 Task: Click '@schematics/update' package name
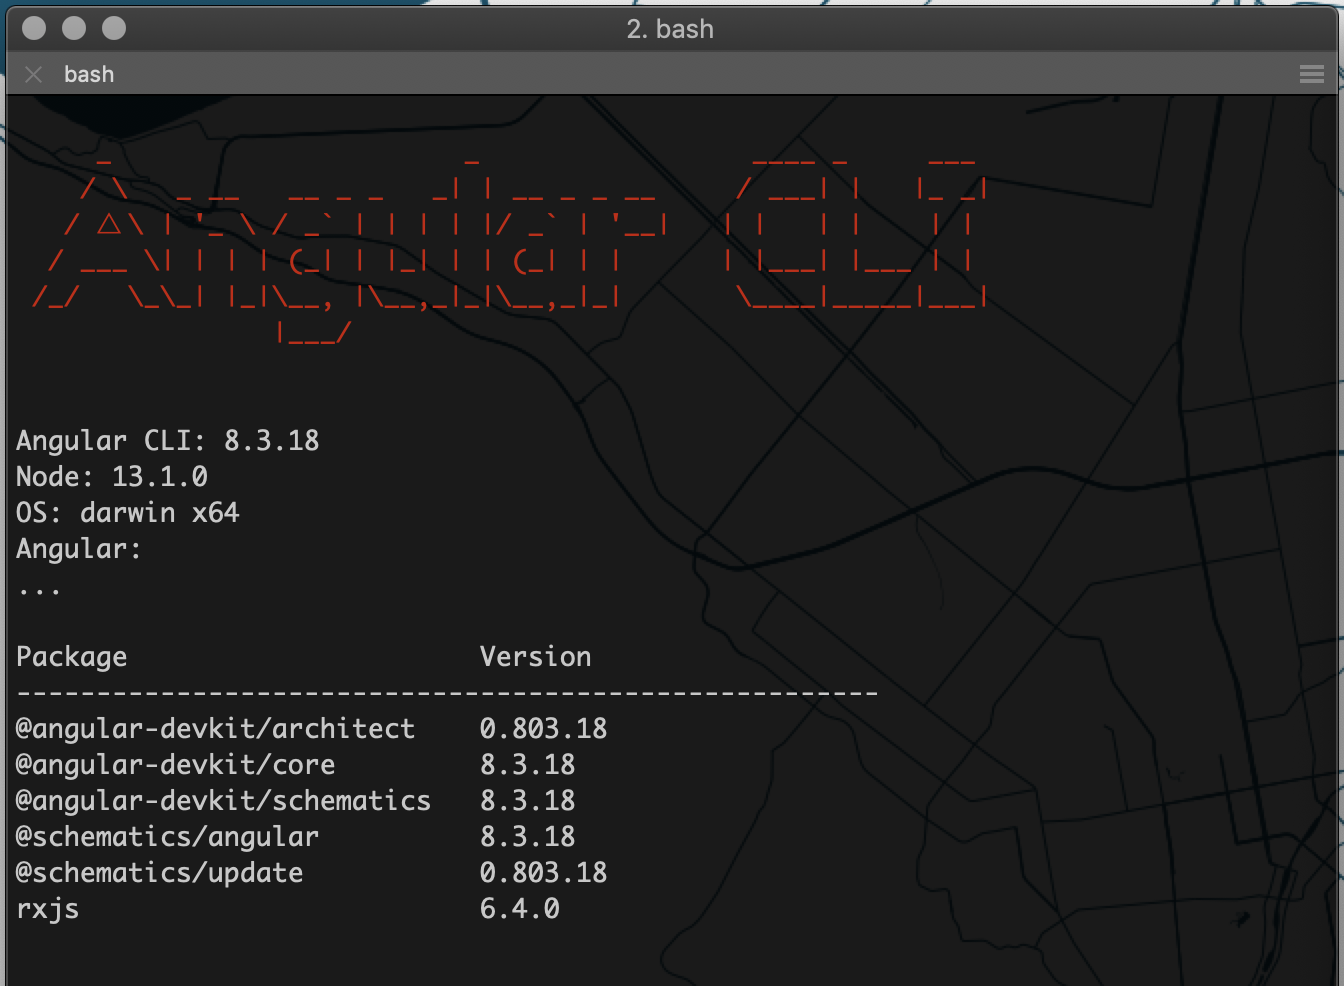click(159, 873)
